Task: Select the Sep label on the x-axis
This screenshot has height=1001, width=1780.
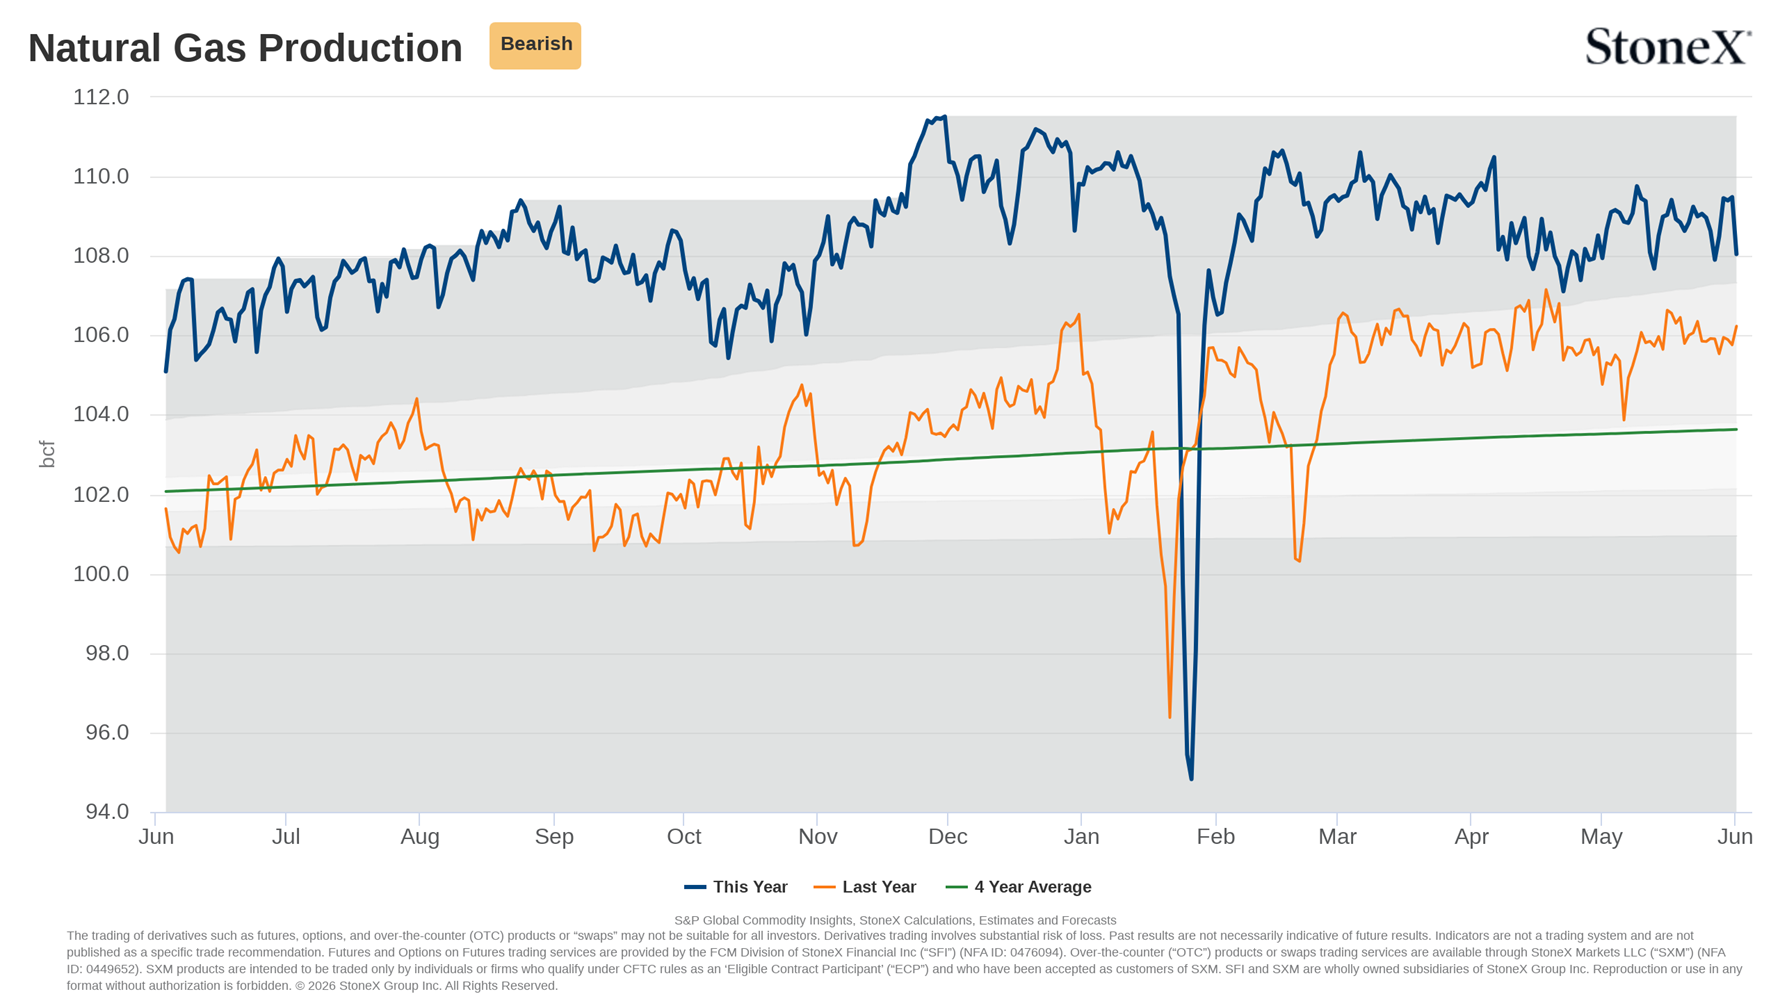Action: point(554,837)
